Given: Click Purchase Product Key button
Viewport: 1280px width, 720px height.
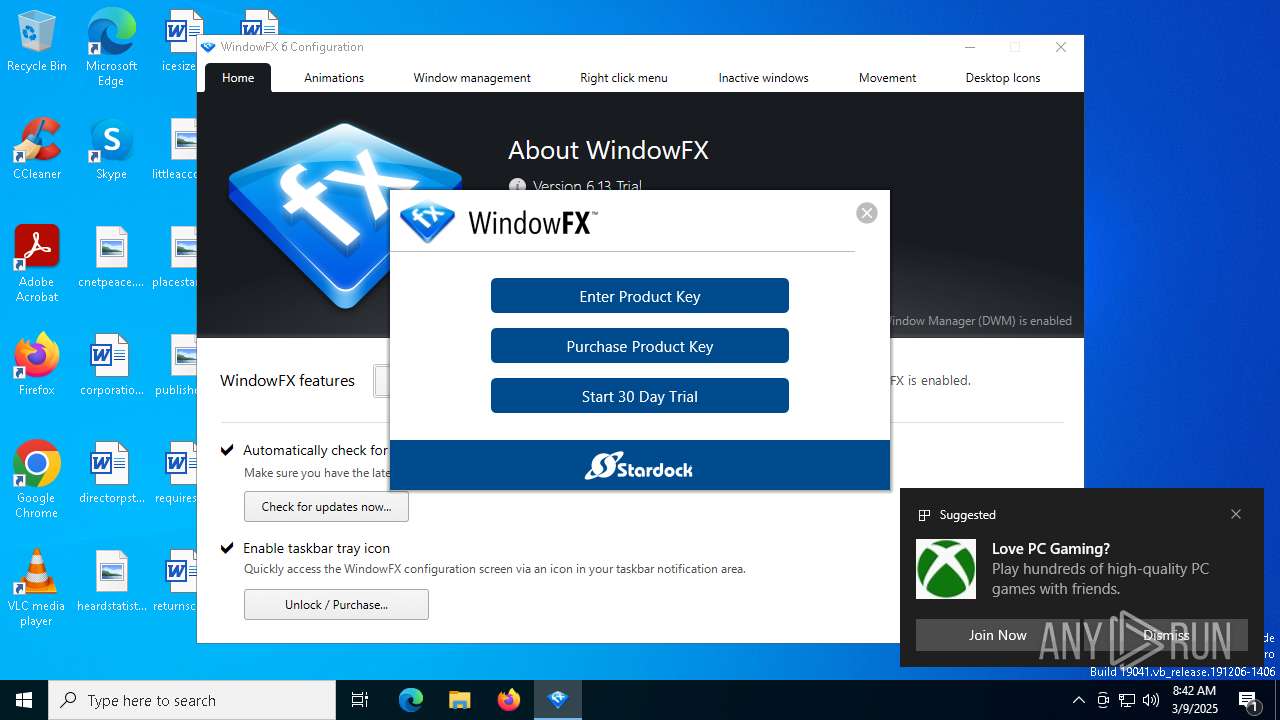Looking at the screenshot, I should pyautogui.click(x=640, y=346).
